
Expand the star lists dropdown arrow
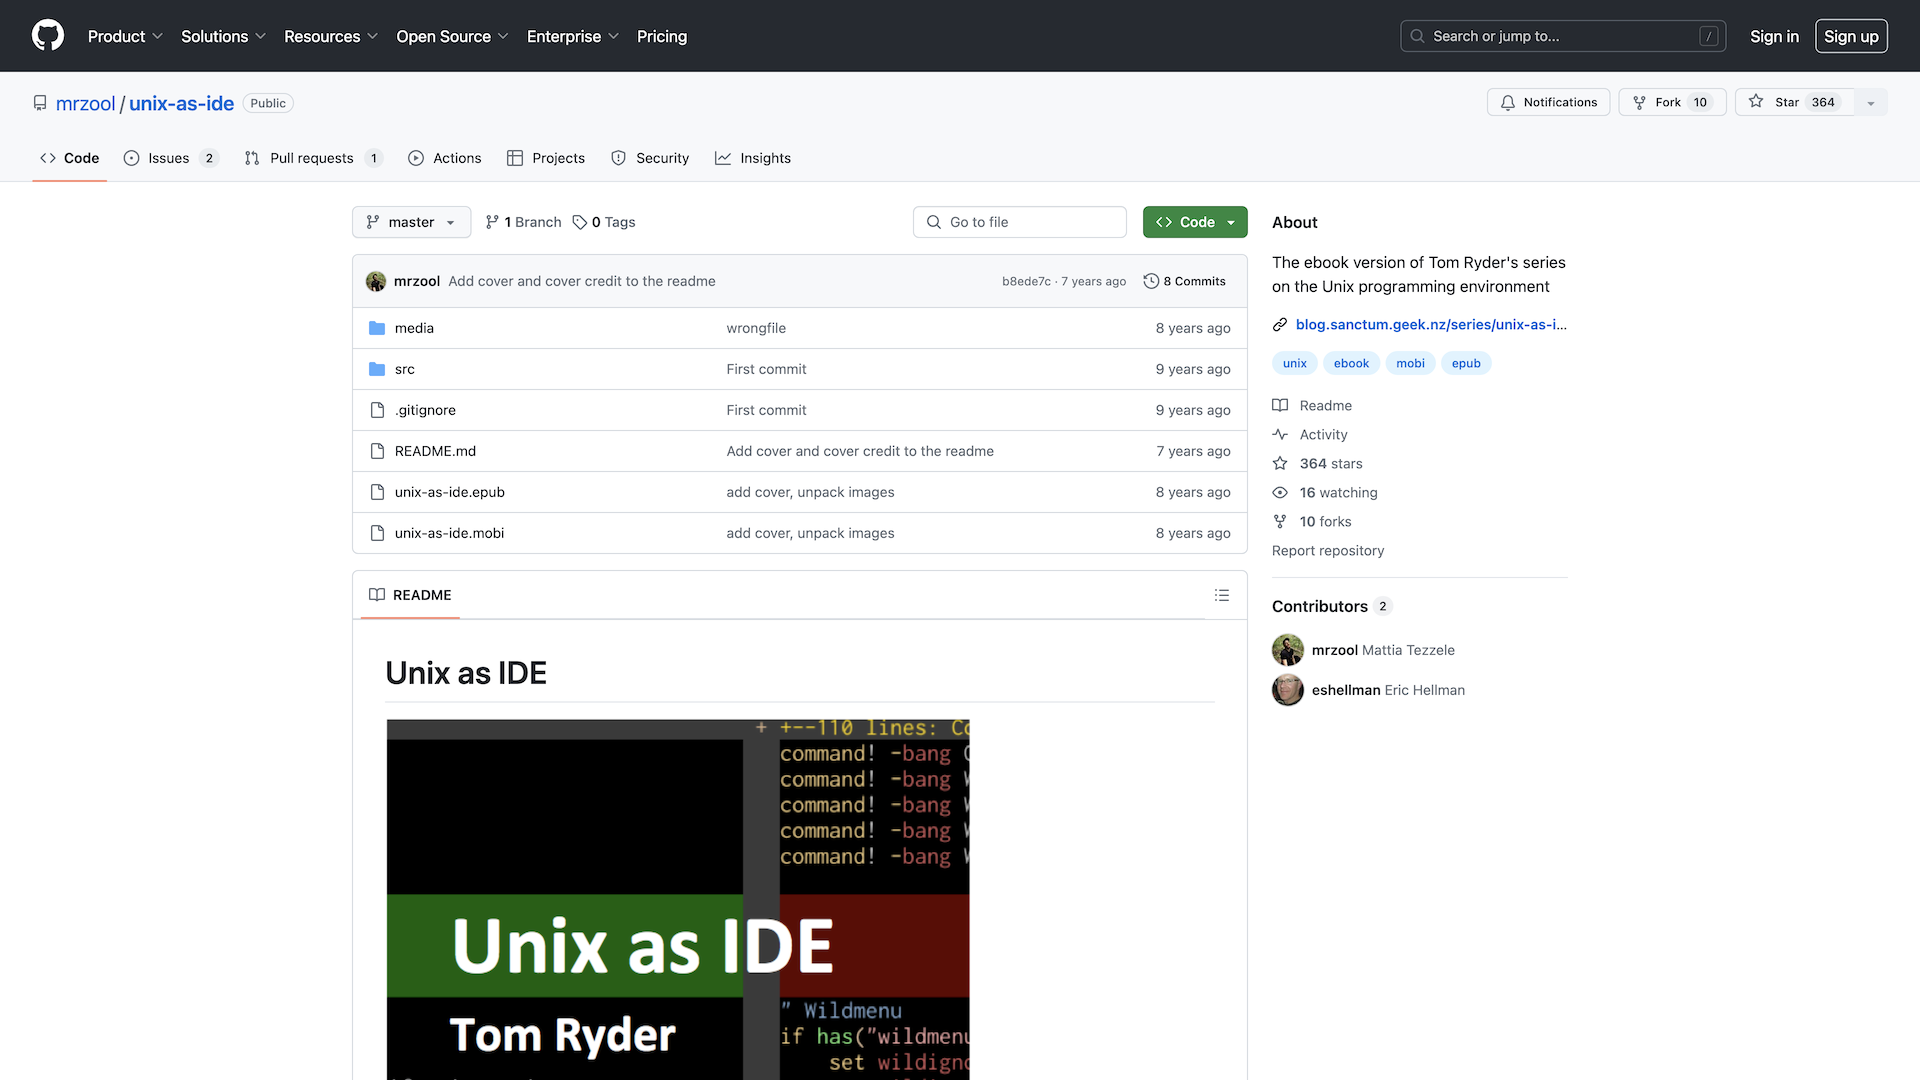1871,102
